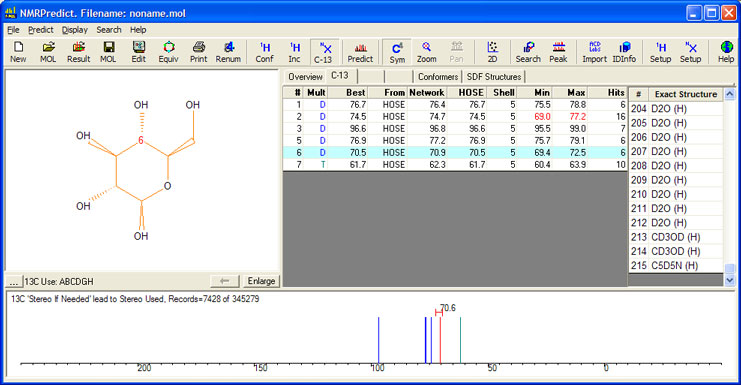
Task: Select structure entry 213 CD3OD (H)
Action: pyautogui.click(x=676, y=237)
